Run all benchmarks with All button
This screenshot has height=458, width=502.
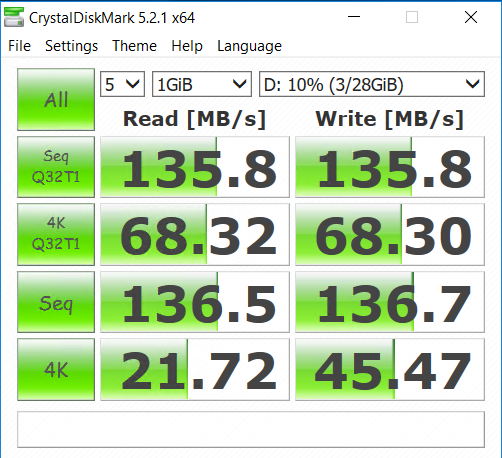click(56, 99)
